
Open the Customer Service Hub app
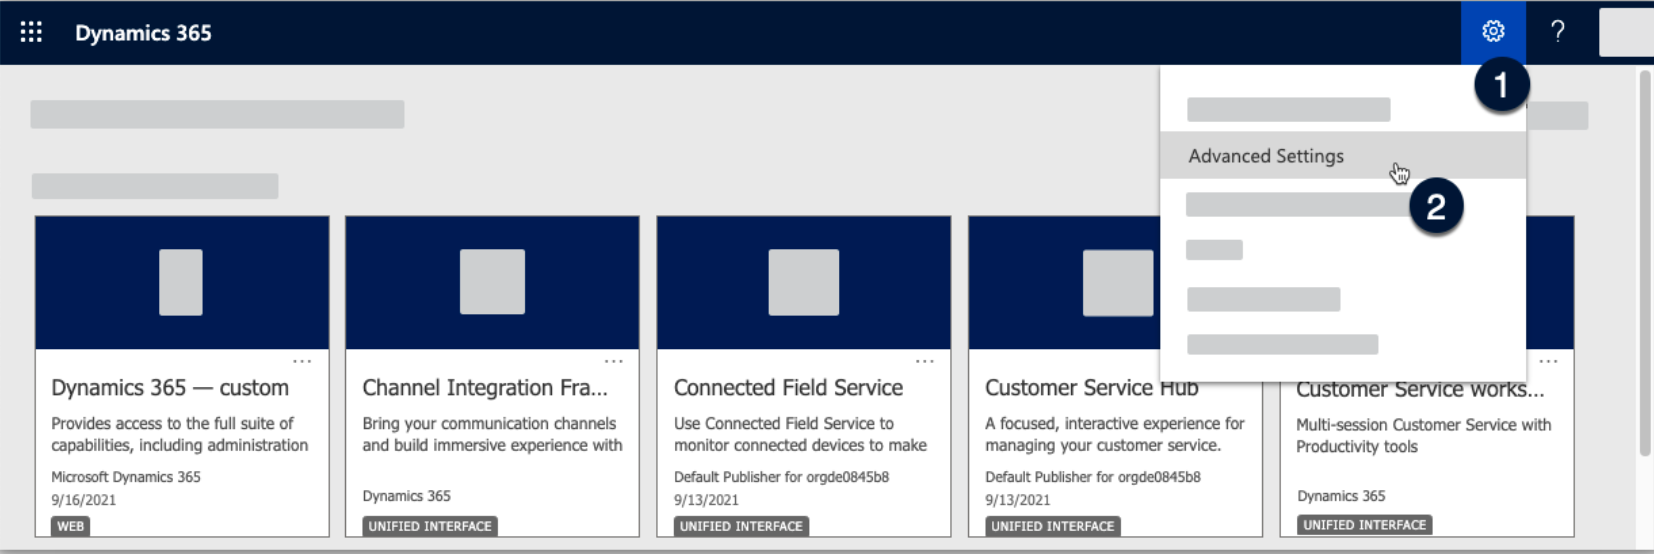coord(1091,388)
